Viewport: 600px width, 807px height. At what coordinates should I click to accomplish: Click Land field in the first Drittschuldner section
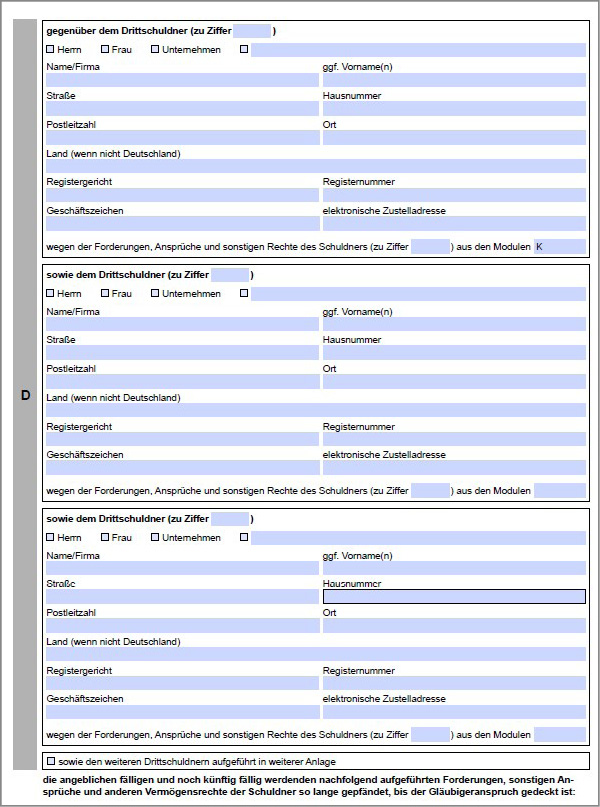316,166
